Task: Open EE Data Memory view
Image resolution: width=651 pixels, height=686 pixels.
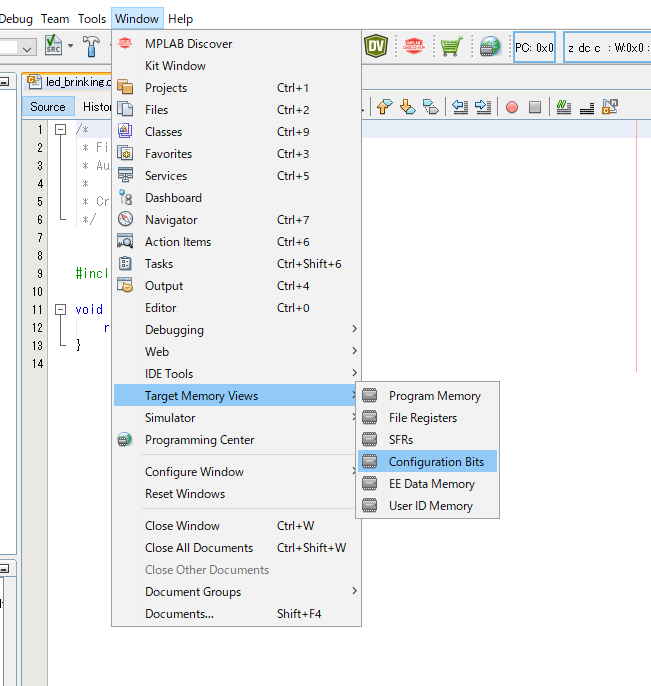Action: [x=427, y=484]
